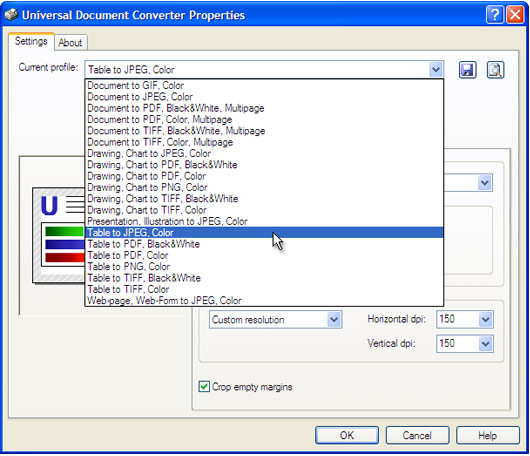
Task: Pick Document to PDF, Color, Multipage
Action: click(264, 119)
